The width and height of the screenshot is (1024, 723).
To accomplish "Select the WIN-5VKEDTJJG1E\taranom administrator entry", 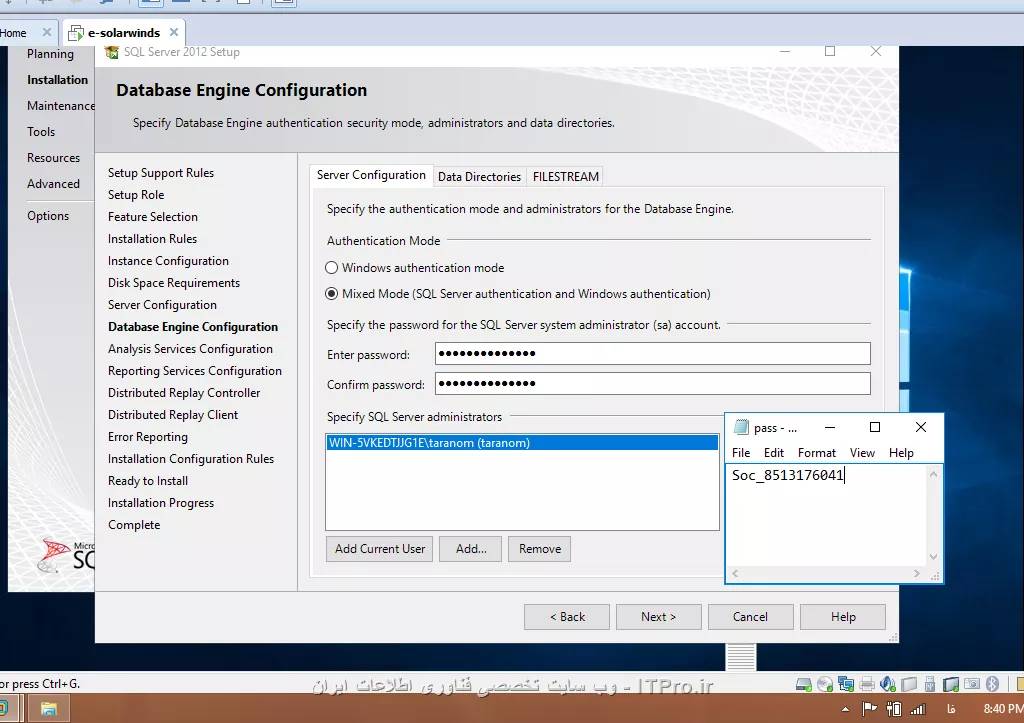I will [x=522, y=443].
